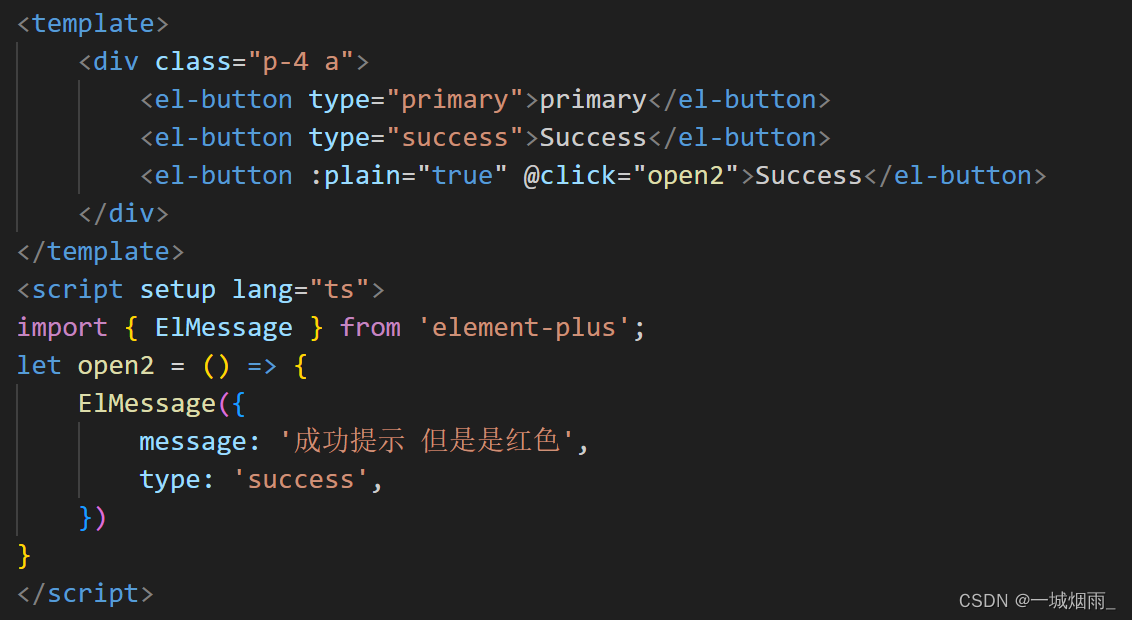
Task: Click ElMessage inside the import braces
Action: [x=224, y=327]
